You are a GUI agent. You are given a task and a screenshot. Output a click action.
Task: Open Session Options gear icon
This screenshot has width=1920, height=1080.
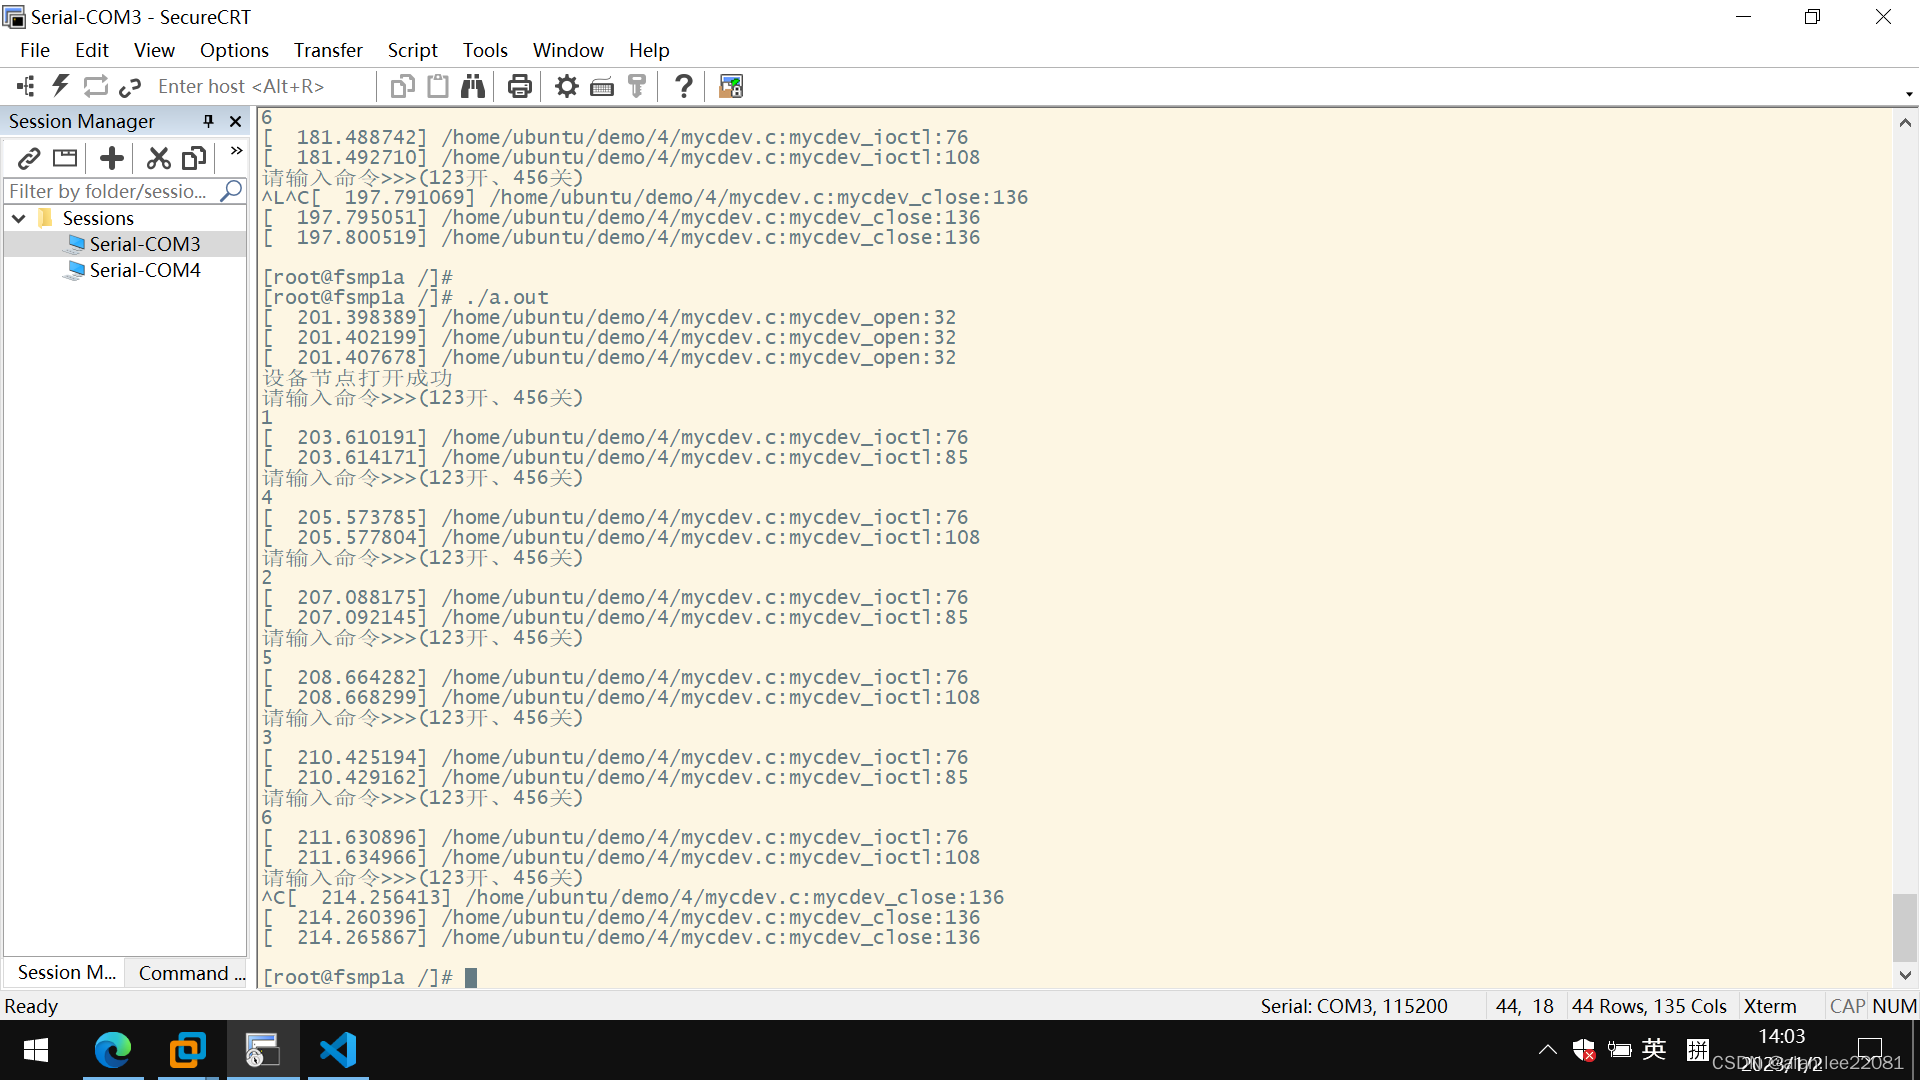567,86
